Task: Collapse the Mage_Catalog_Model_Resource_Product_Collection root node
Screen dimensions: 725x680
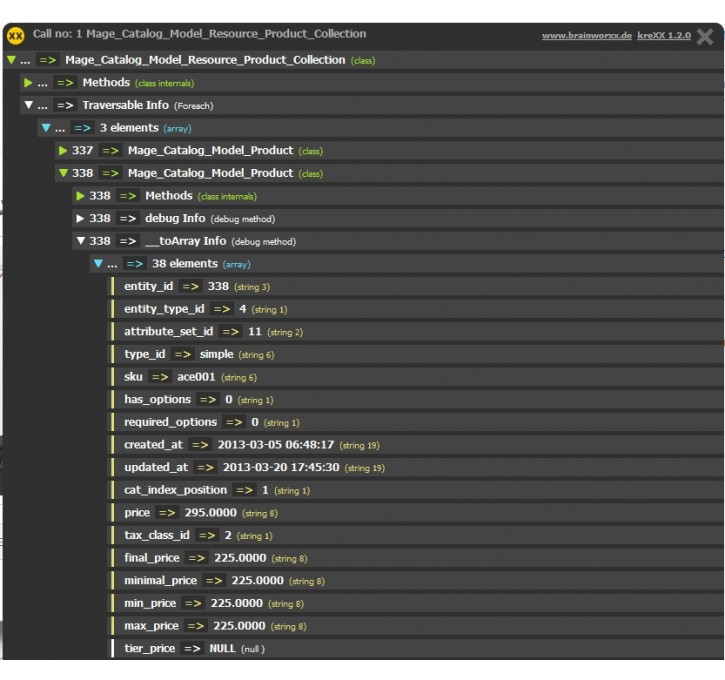Action: [x=12, y=60]
